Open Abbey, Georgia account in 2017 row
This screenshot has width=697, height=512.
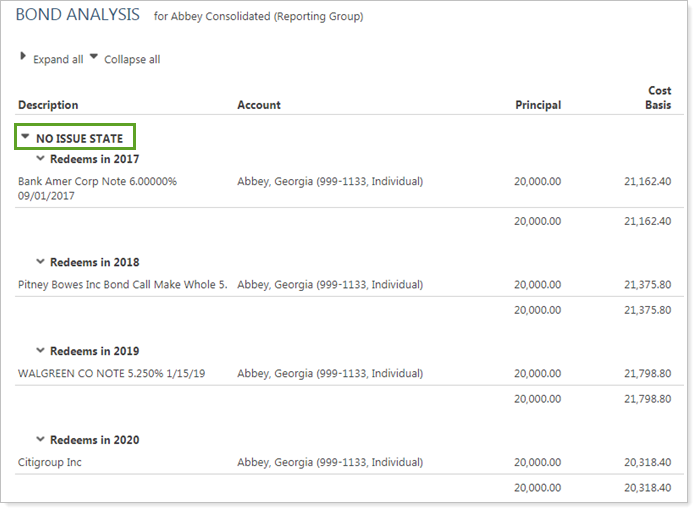330,182
